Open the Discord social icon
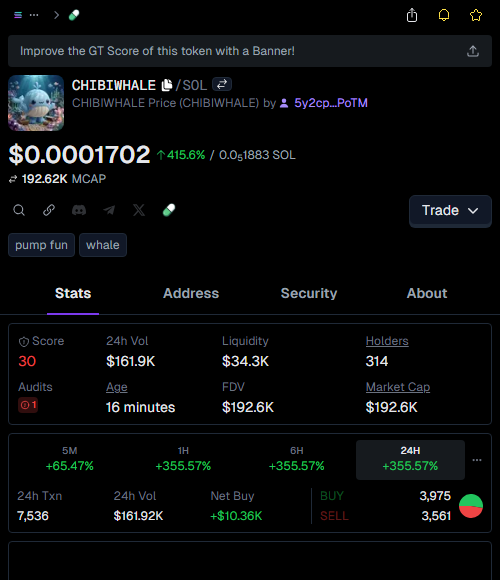The width and height of the screenshot is (500, 580). pyautogui.click(x=79, y=210)
